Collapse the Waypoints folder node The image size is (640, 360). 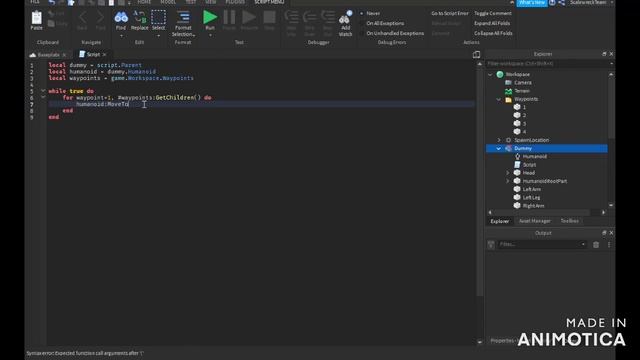499,99
